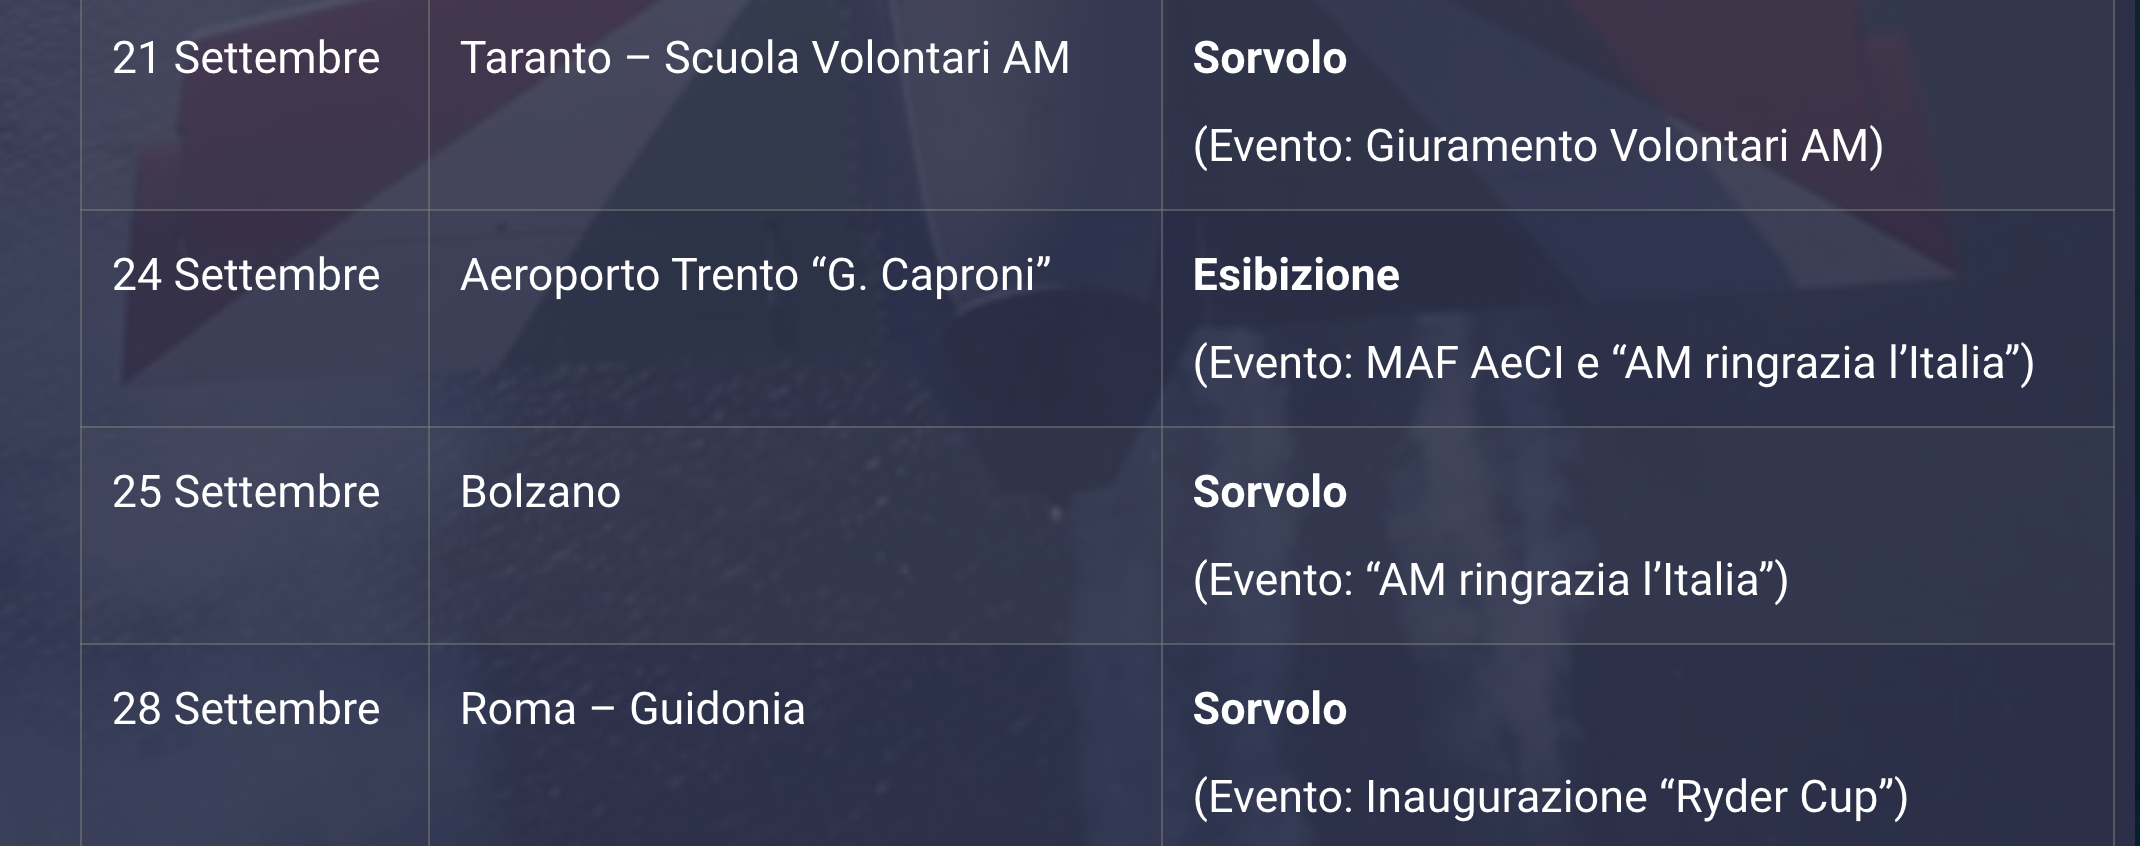Click the Sorvolo label for Roma Guidonia
This screenshot has width=2140, height=846.
[1270, 709]
